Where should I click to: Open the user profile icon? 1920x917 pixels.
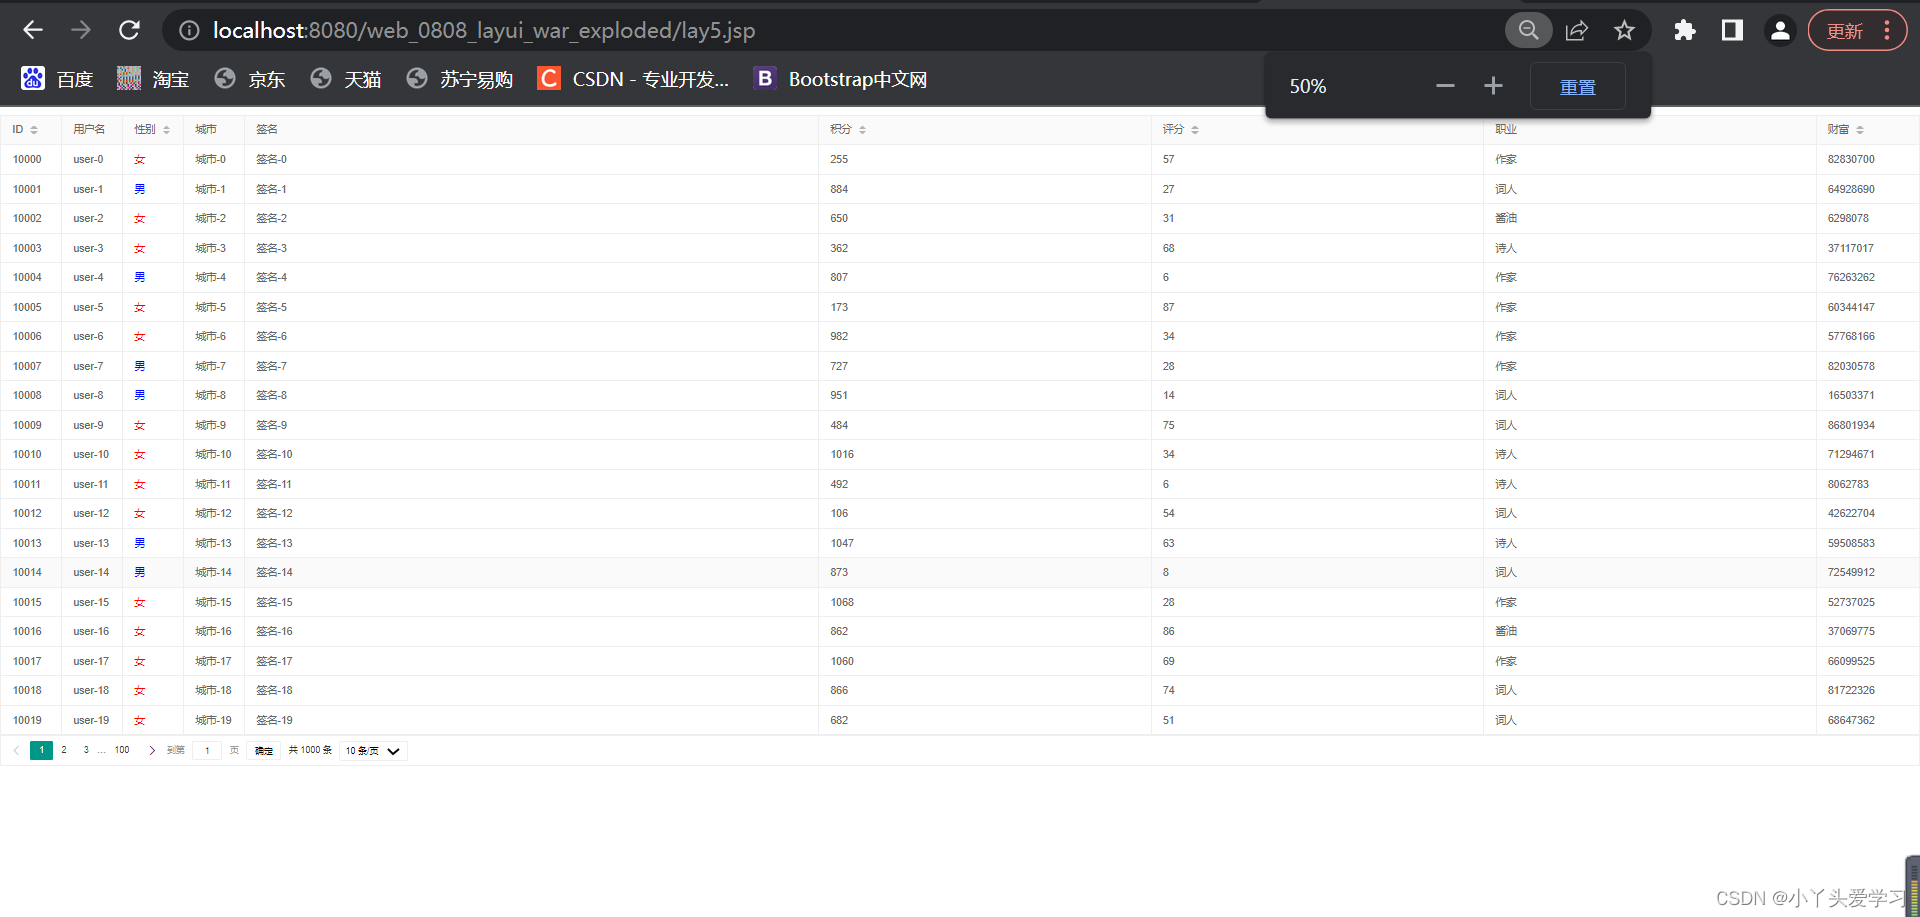click(1780, 30)
